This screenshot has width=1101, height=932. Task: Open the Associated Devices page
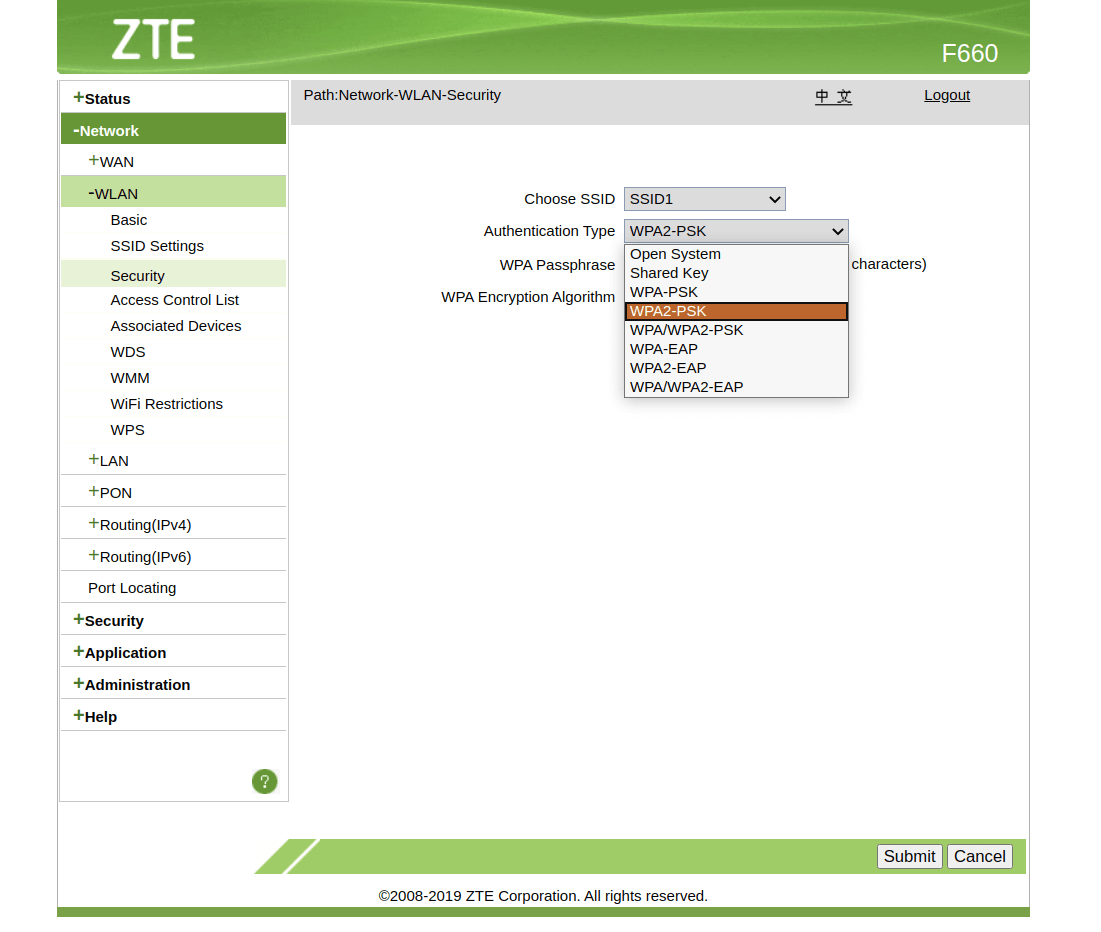(x=176, y=326)
